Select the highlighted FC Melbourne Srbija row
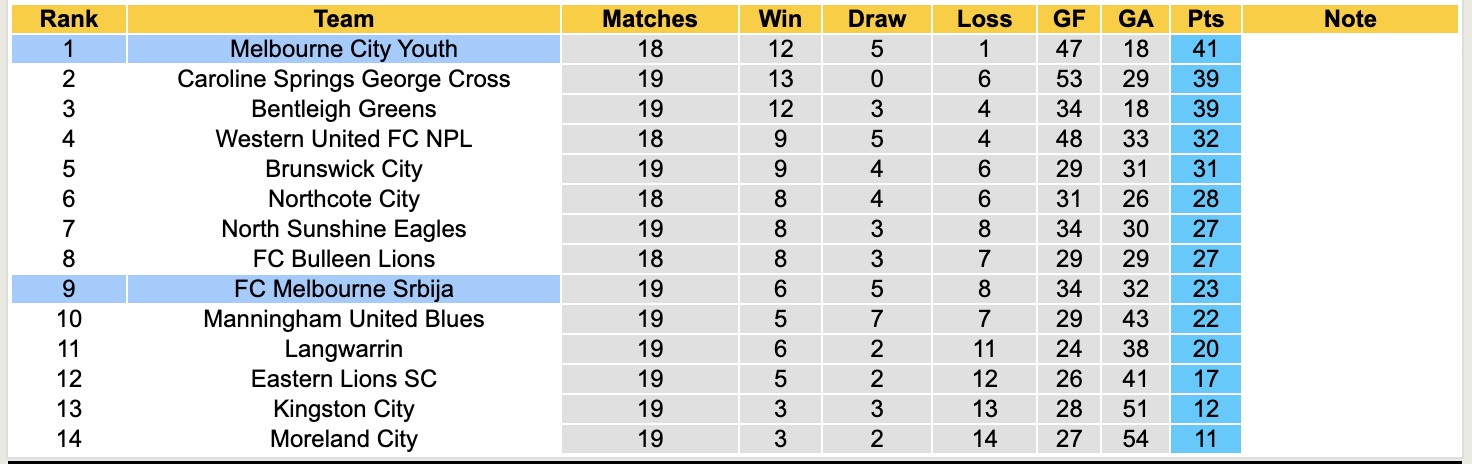Viewport: 1472px width, 464px height. (343, 289)
